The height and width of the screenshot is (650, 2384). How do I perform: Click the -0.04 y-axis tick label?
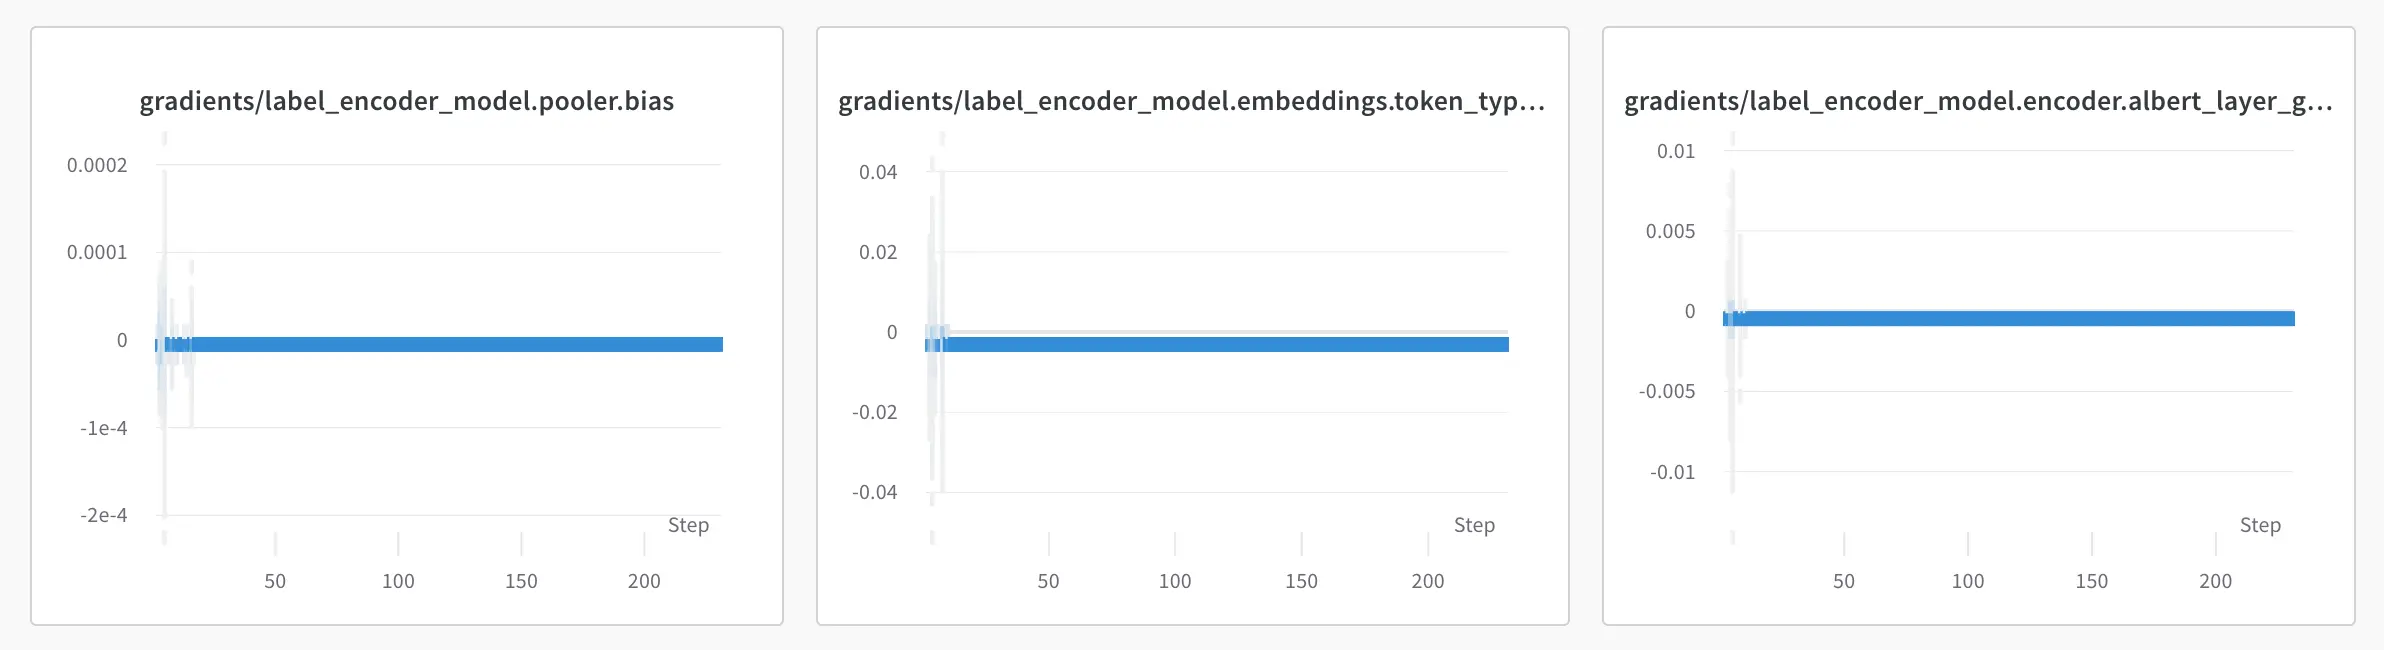[x=875, y=492]
